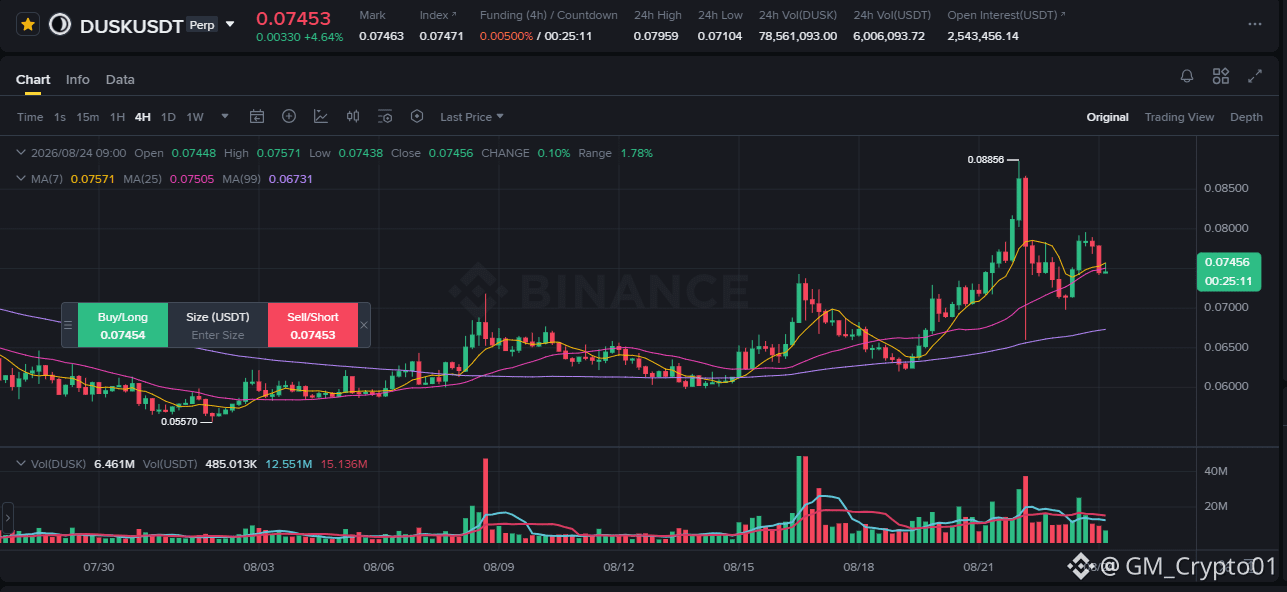The image size is (1287, 592).
Task: Close the Buy/Sell quick order widget
Action: pyautogui.click(x=364, y=325)
